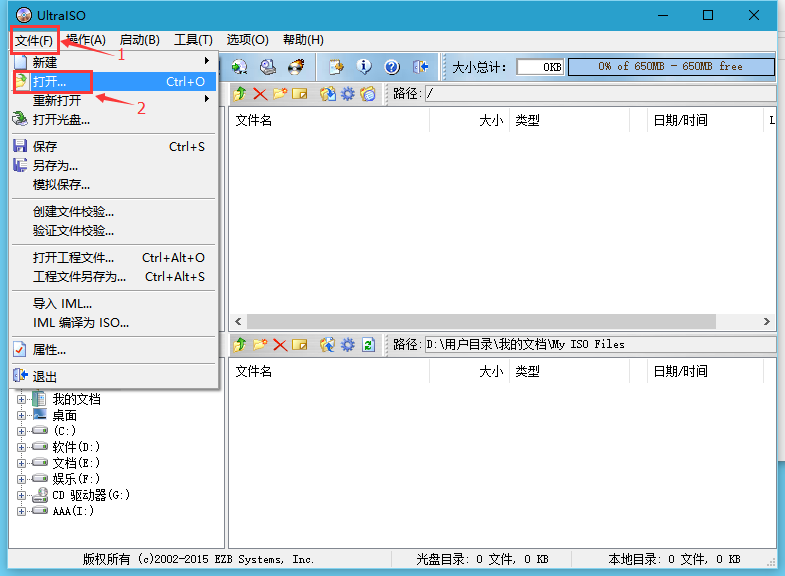Viewport: 785px width, 576px height.
Task: Click the blue gear icon in lower pane toolbar
Action: (347, 344)
